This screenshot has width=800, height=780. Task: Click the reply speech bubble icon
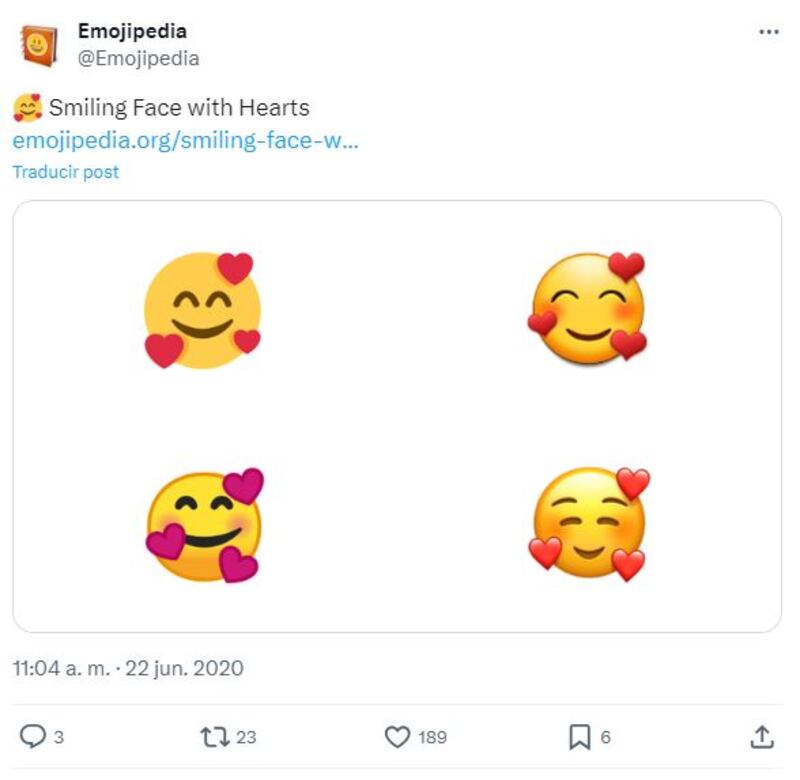tap(32, 738)
